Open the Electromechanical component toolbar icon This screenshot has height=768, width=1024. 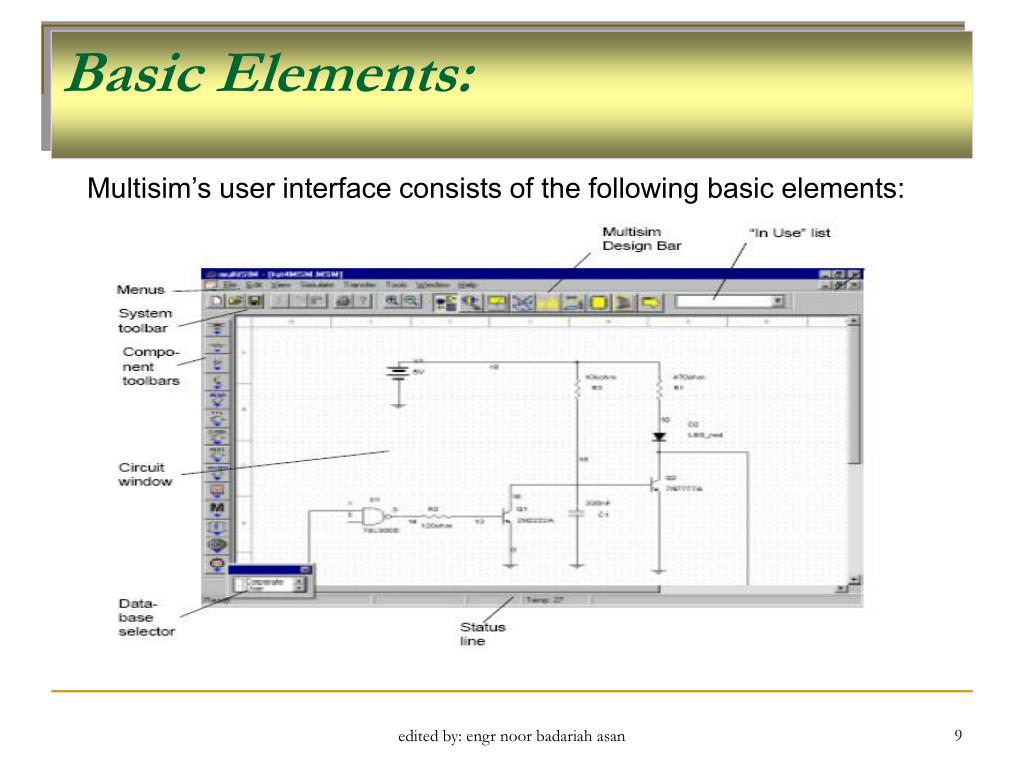pos(217,564)
